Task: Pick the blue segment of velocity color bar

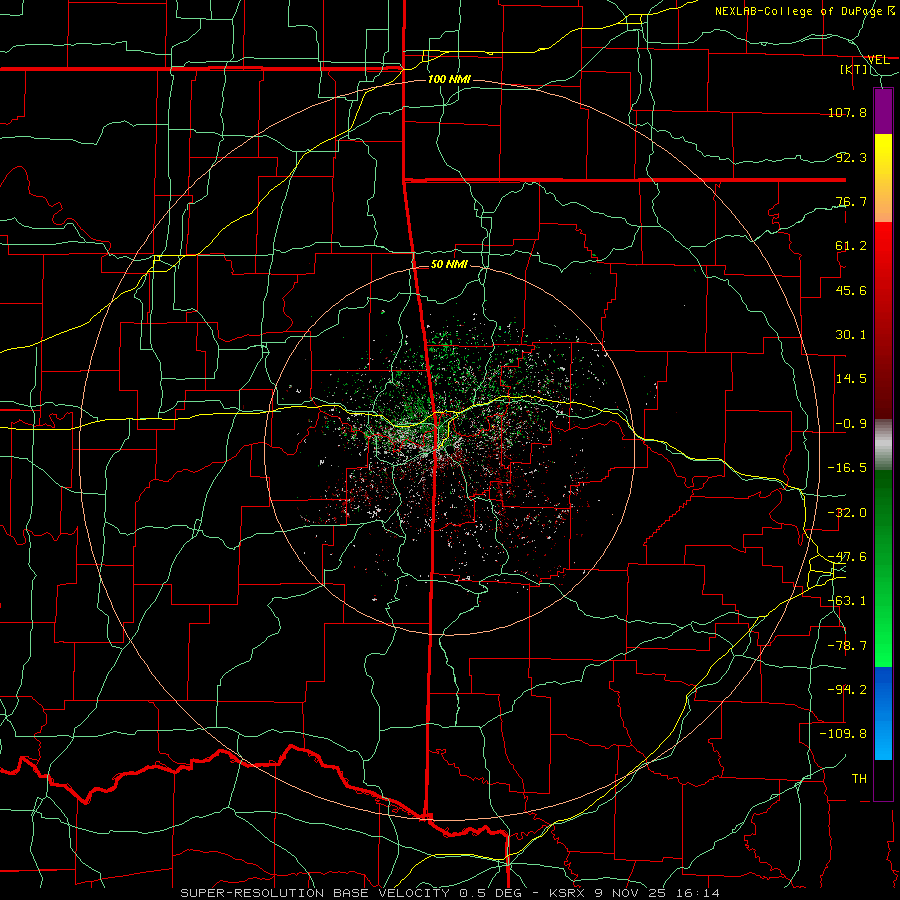Action: coord(883,713)
